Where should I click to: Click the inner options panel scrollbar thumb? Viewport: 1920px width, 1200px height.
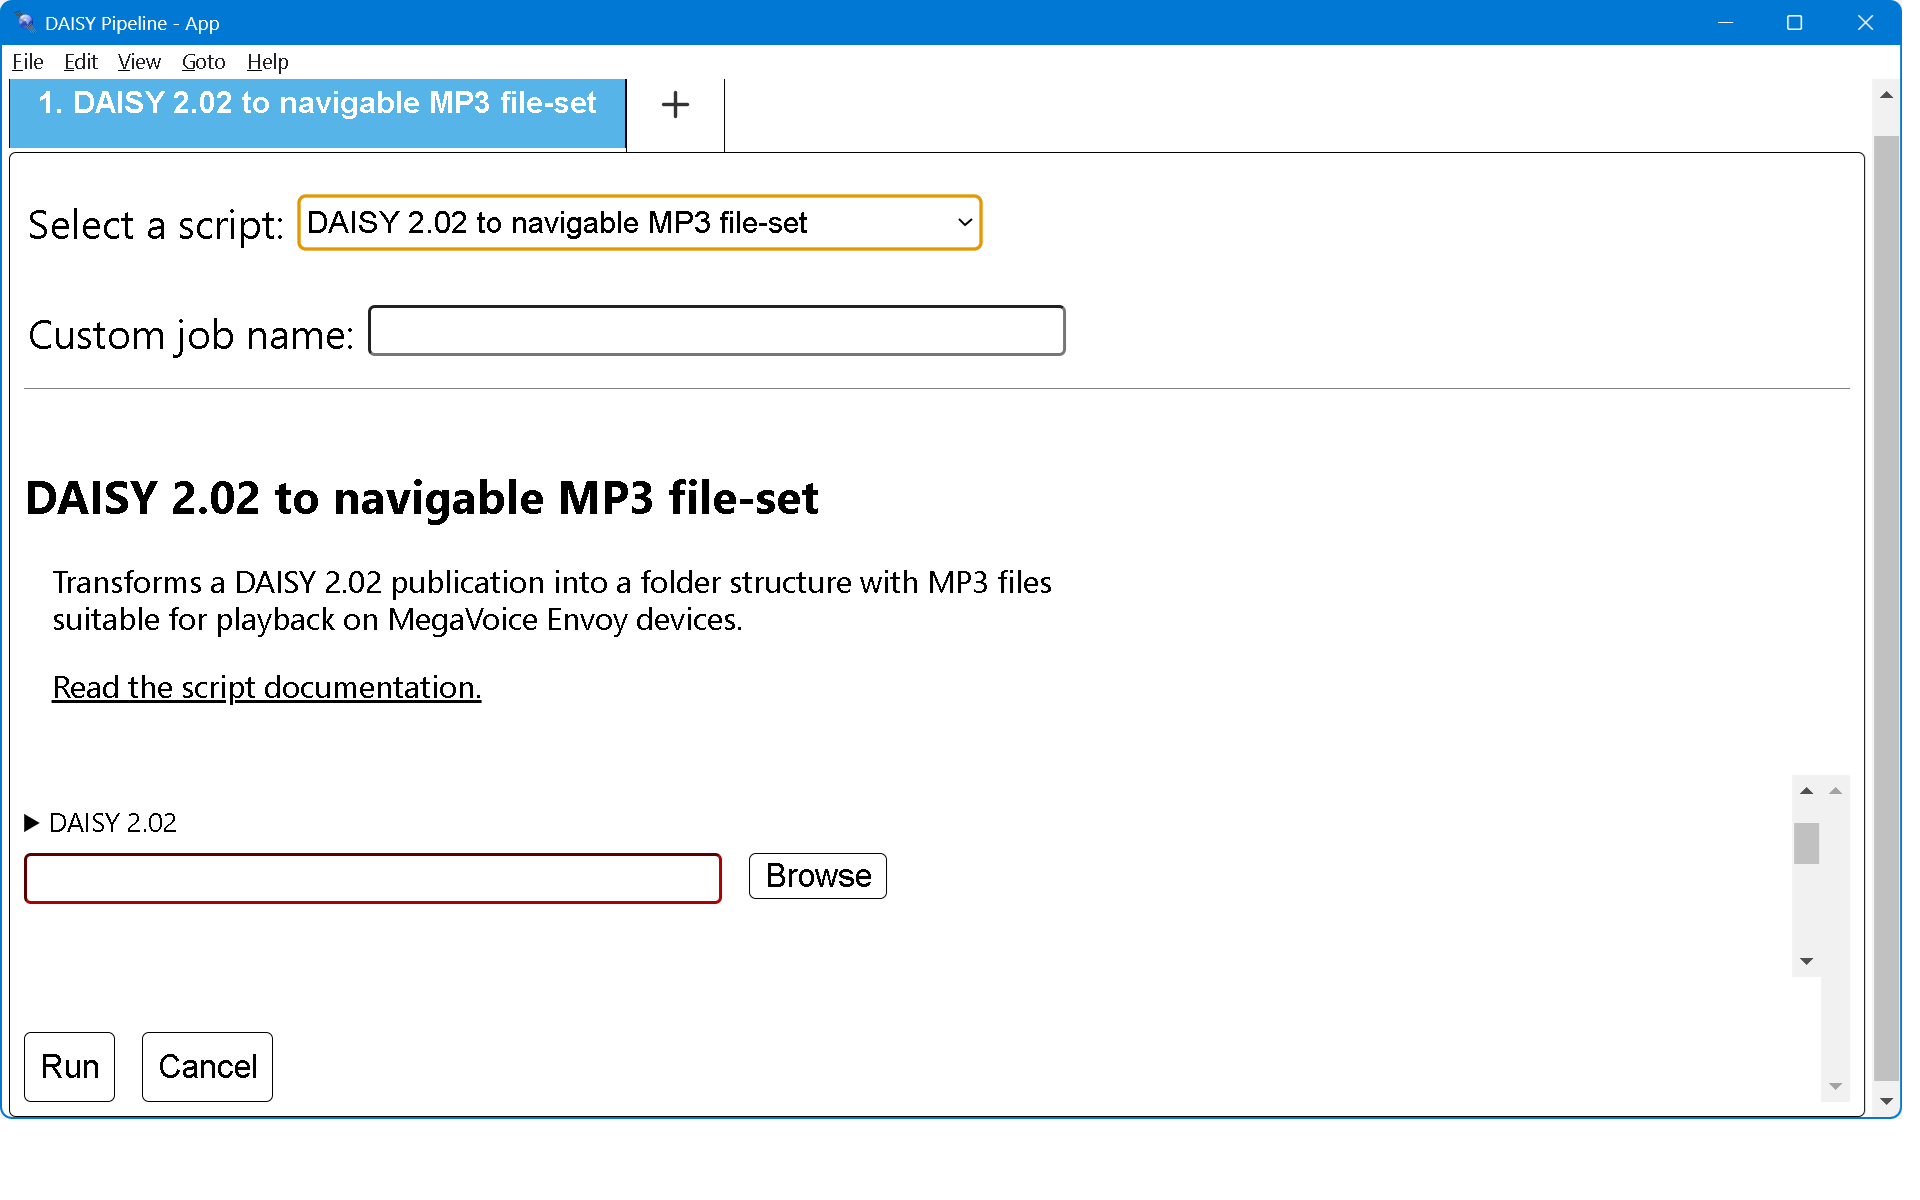pyautogui.click(x=1806, y=843)
